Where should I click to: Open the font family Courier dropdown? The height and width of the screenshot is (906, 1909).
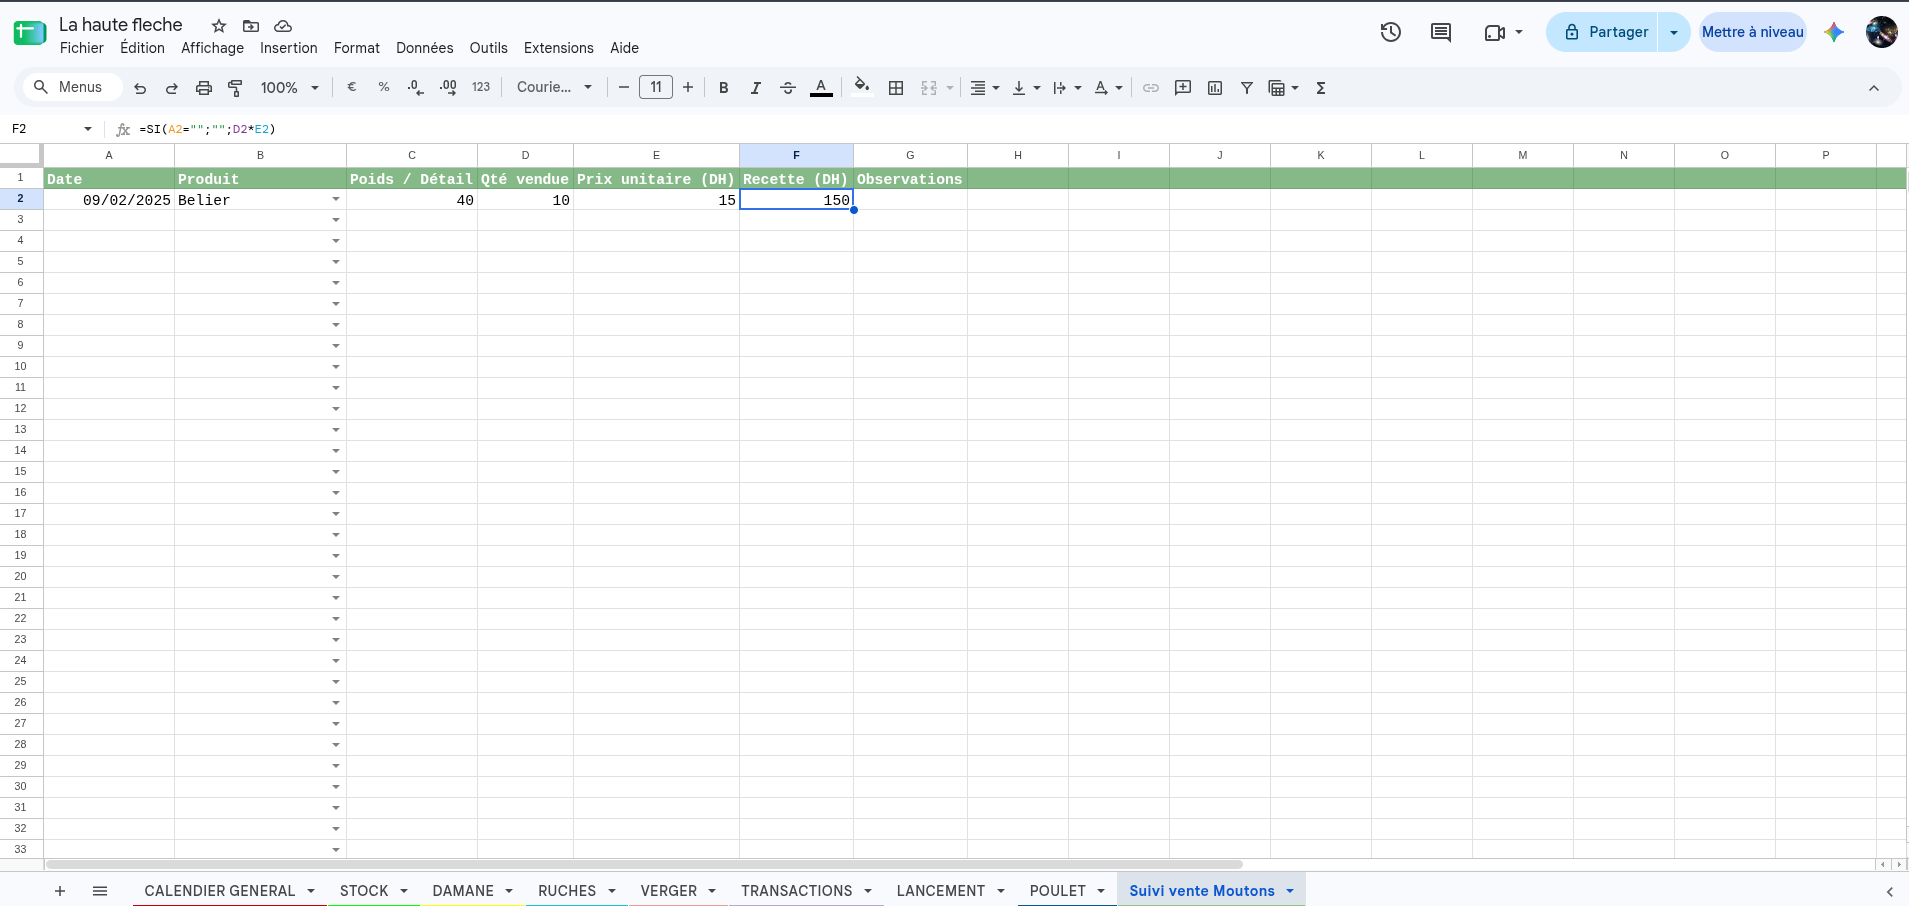pyautogui.click(x=554, y=88)
